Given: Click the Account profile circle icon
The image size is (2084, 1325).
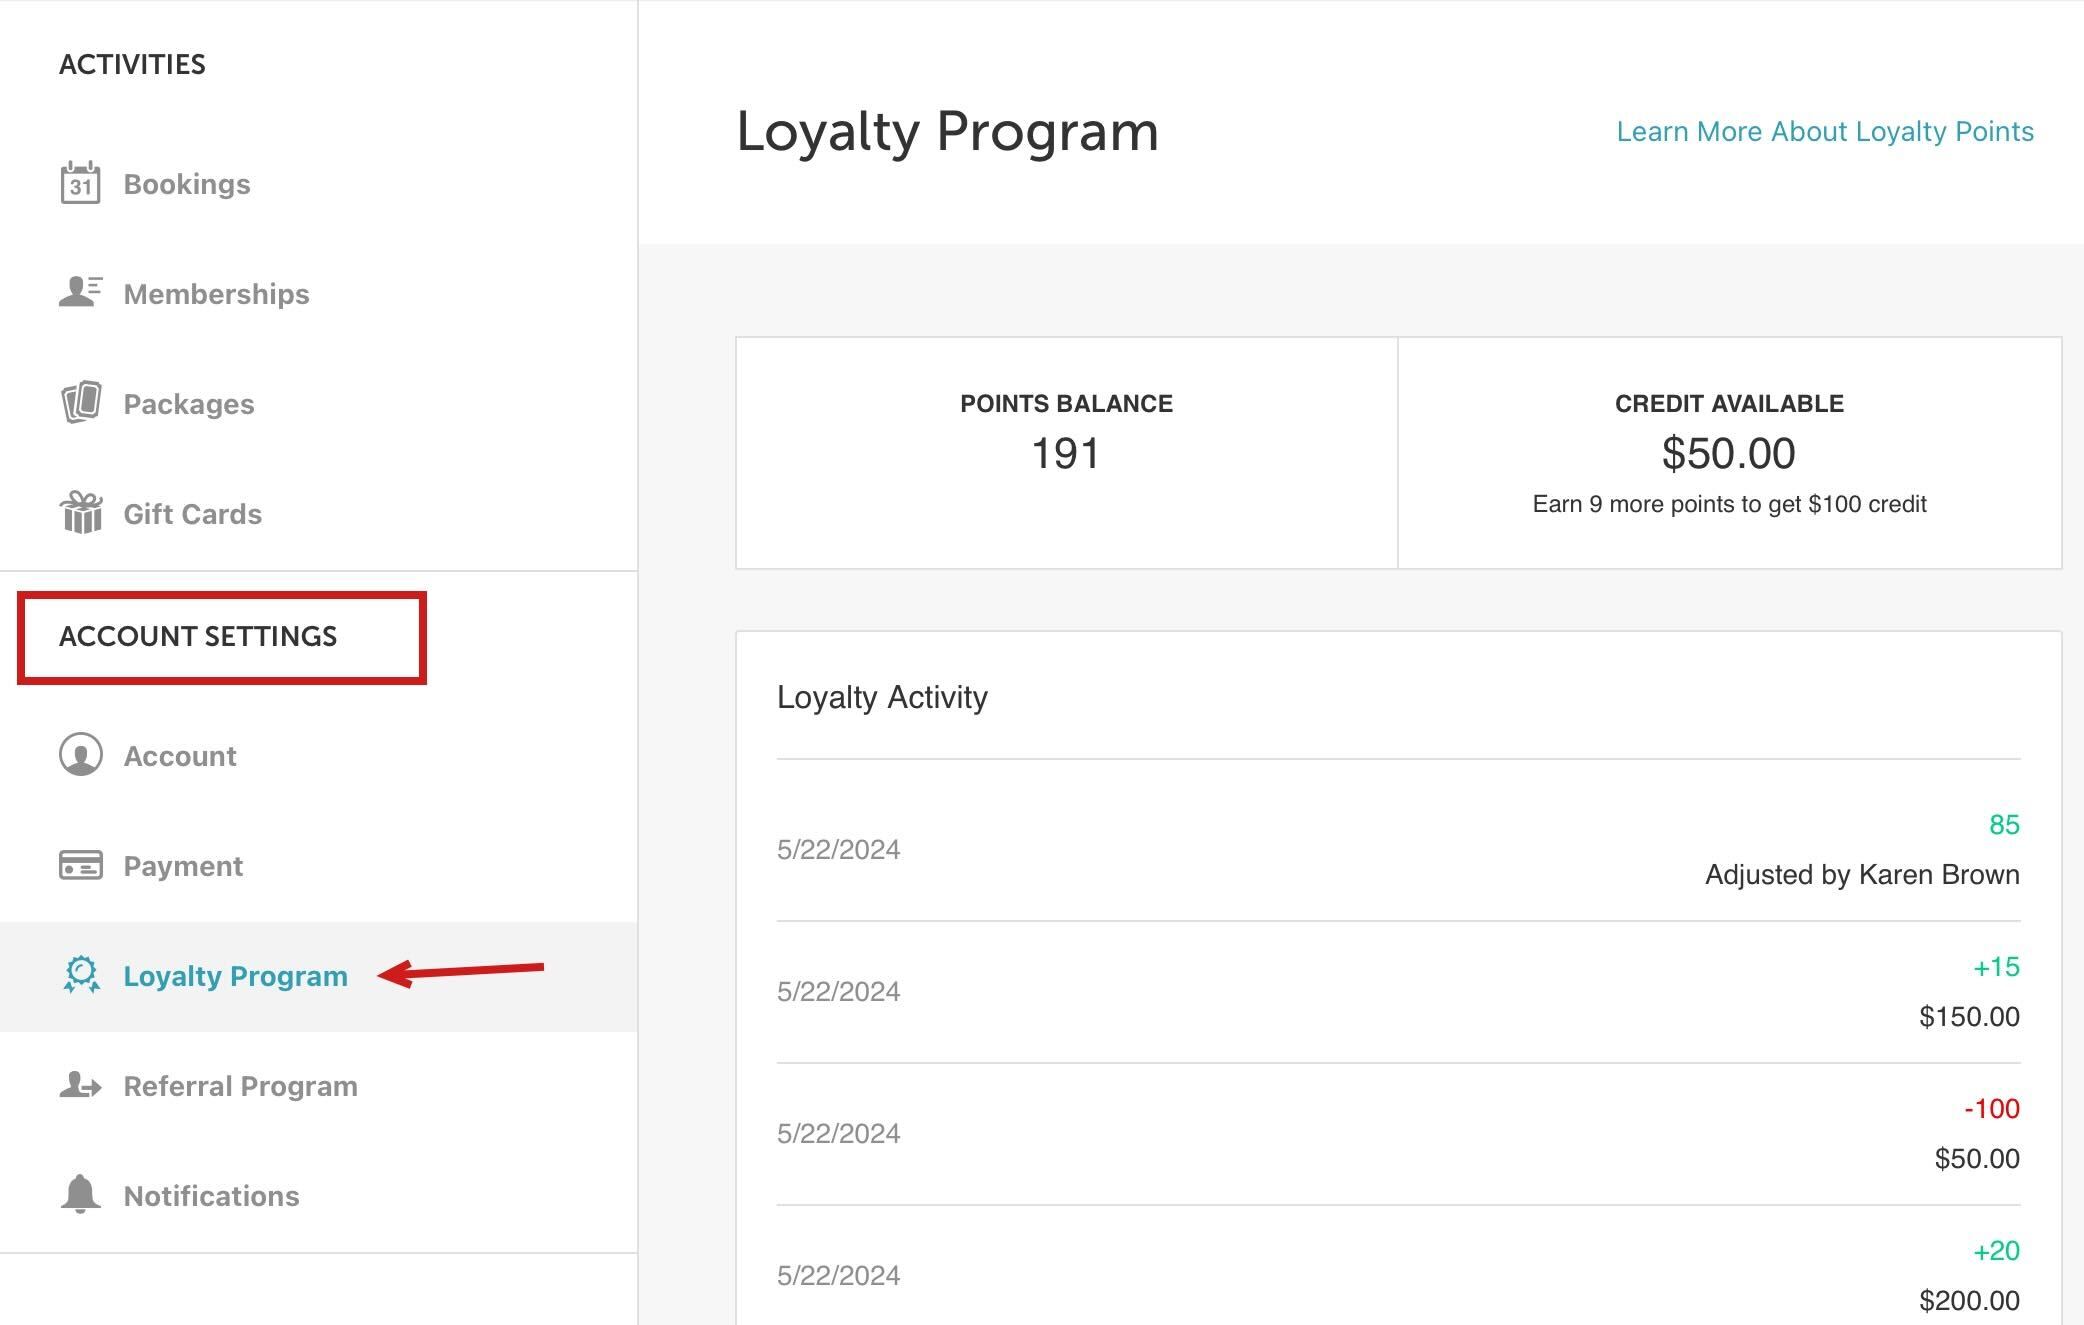Looking at the screenshot, I should [x=80, y=755].
